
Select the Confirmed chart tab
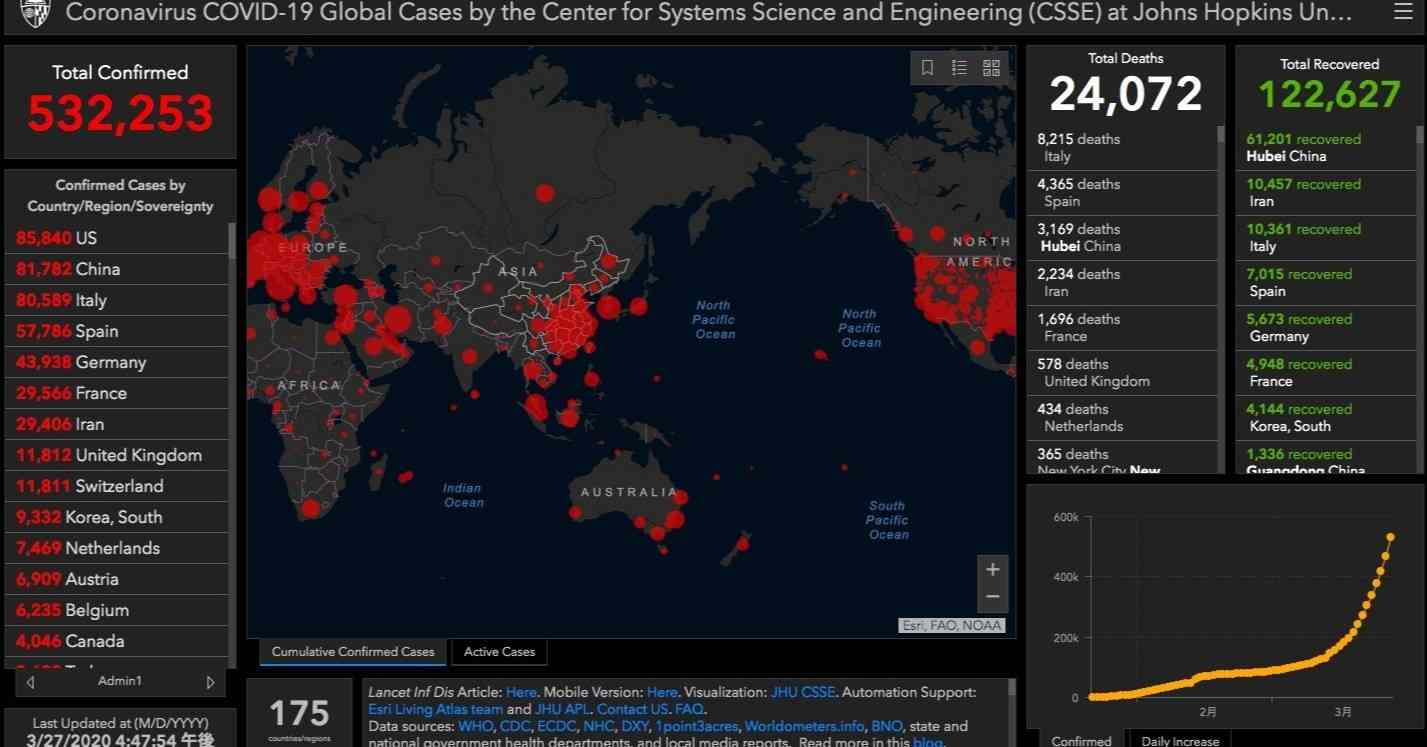pyautogui.click(x=1081, y=740)
